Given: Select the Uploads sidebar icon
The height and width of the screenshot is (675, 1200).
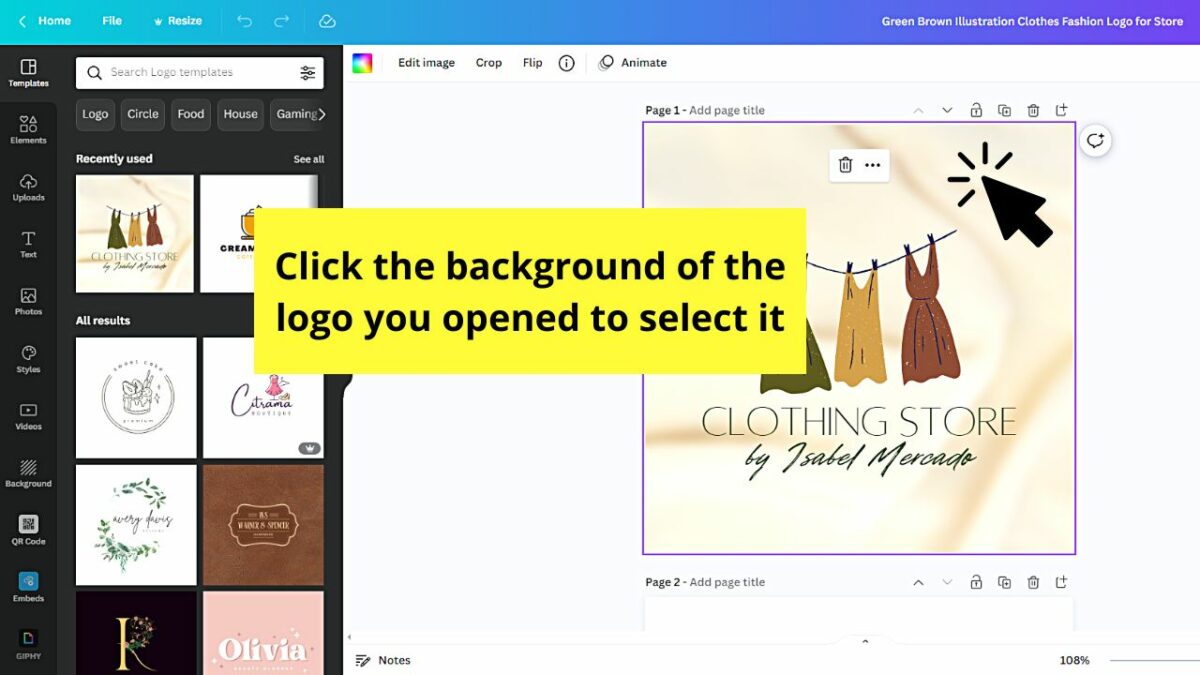Looking at the screenshot, I should pyautogui.click(x=28, y=186).
